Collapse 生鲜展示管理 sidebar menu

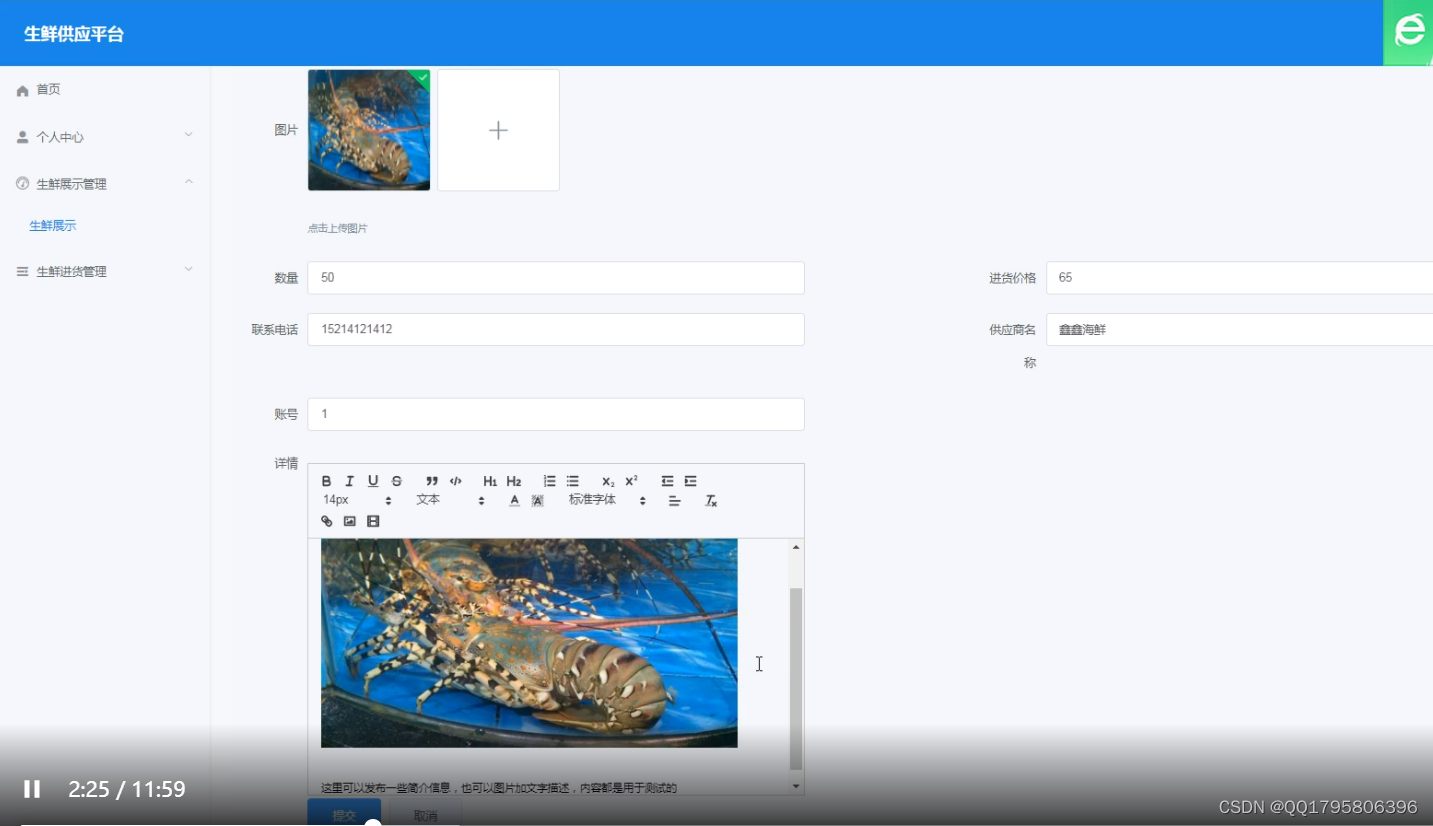click(x=105, y=184)
